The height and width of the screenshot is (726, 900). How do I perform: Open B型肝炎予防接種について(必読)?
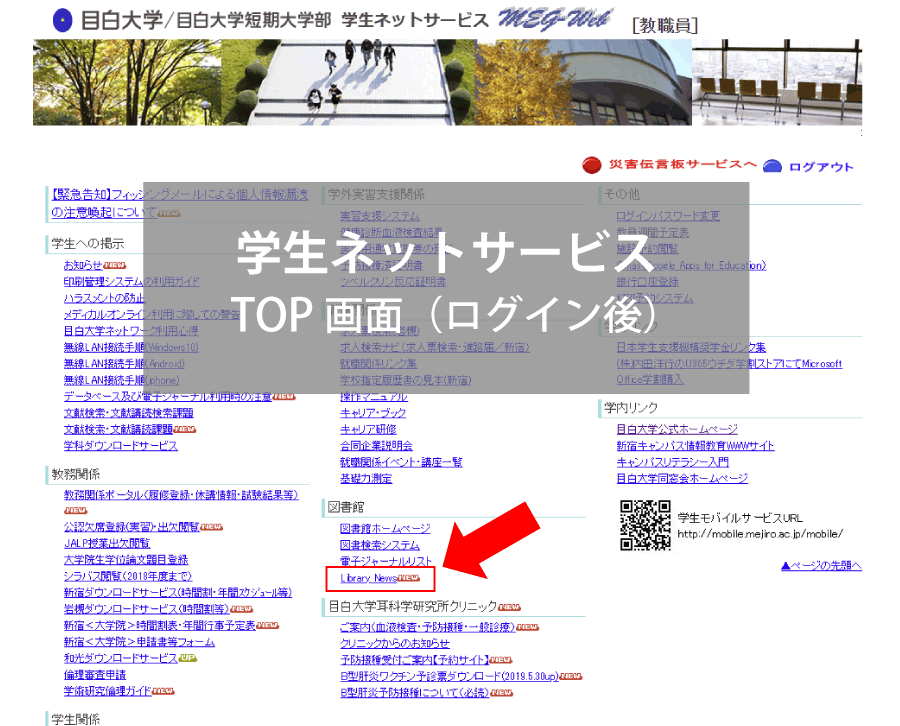(x=414, y=693)
